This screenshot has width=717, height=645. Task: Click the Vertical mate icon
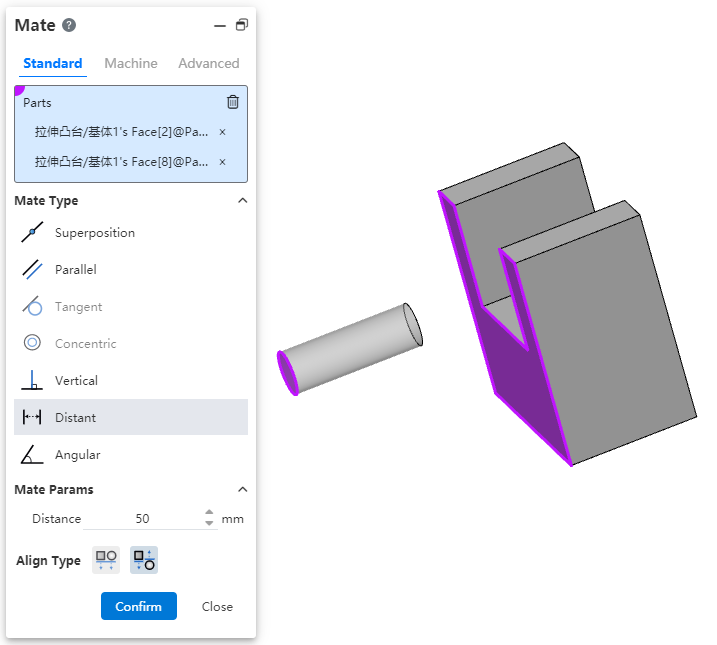click(32, 380)
